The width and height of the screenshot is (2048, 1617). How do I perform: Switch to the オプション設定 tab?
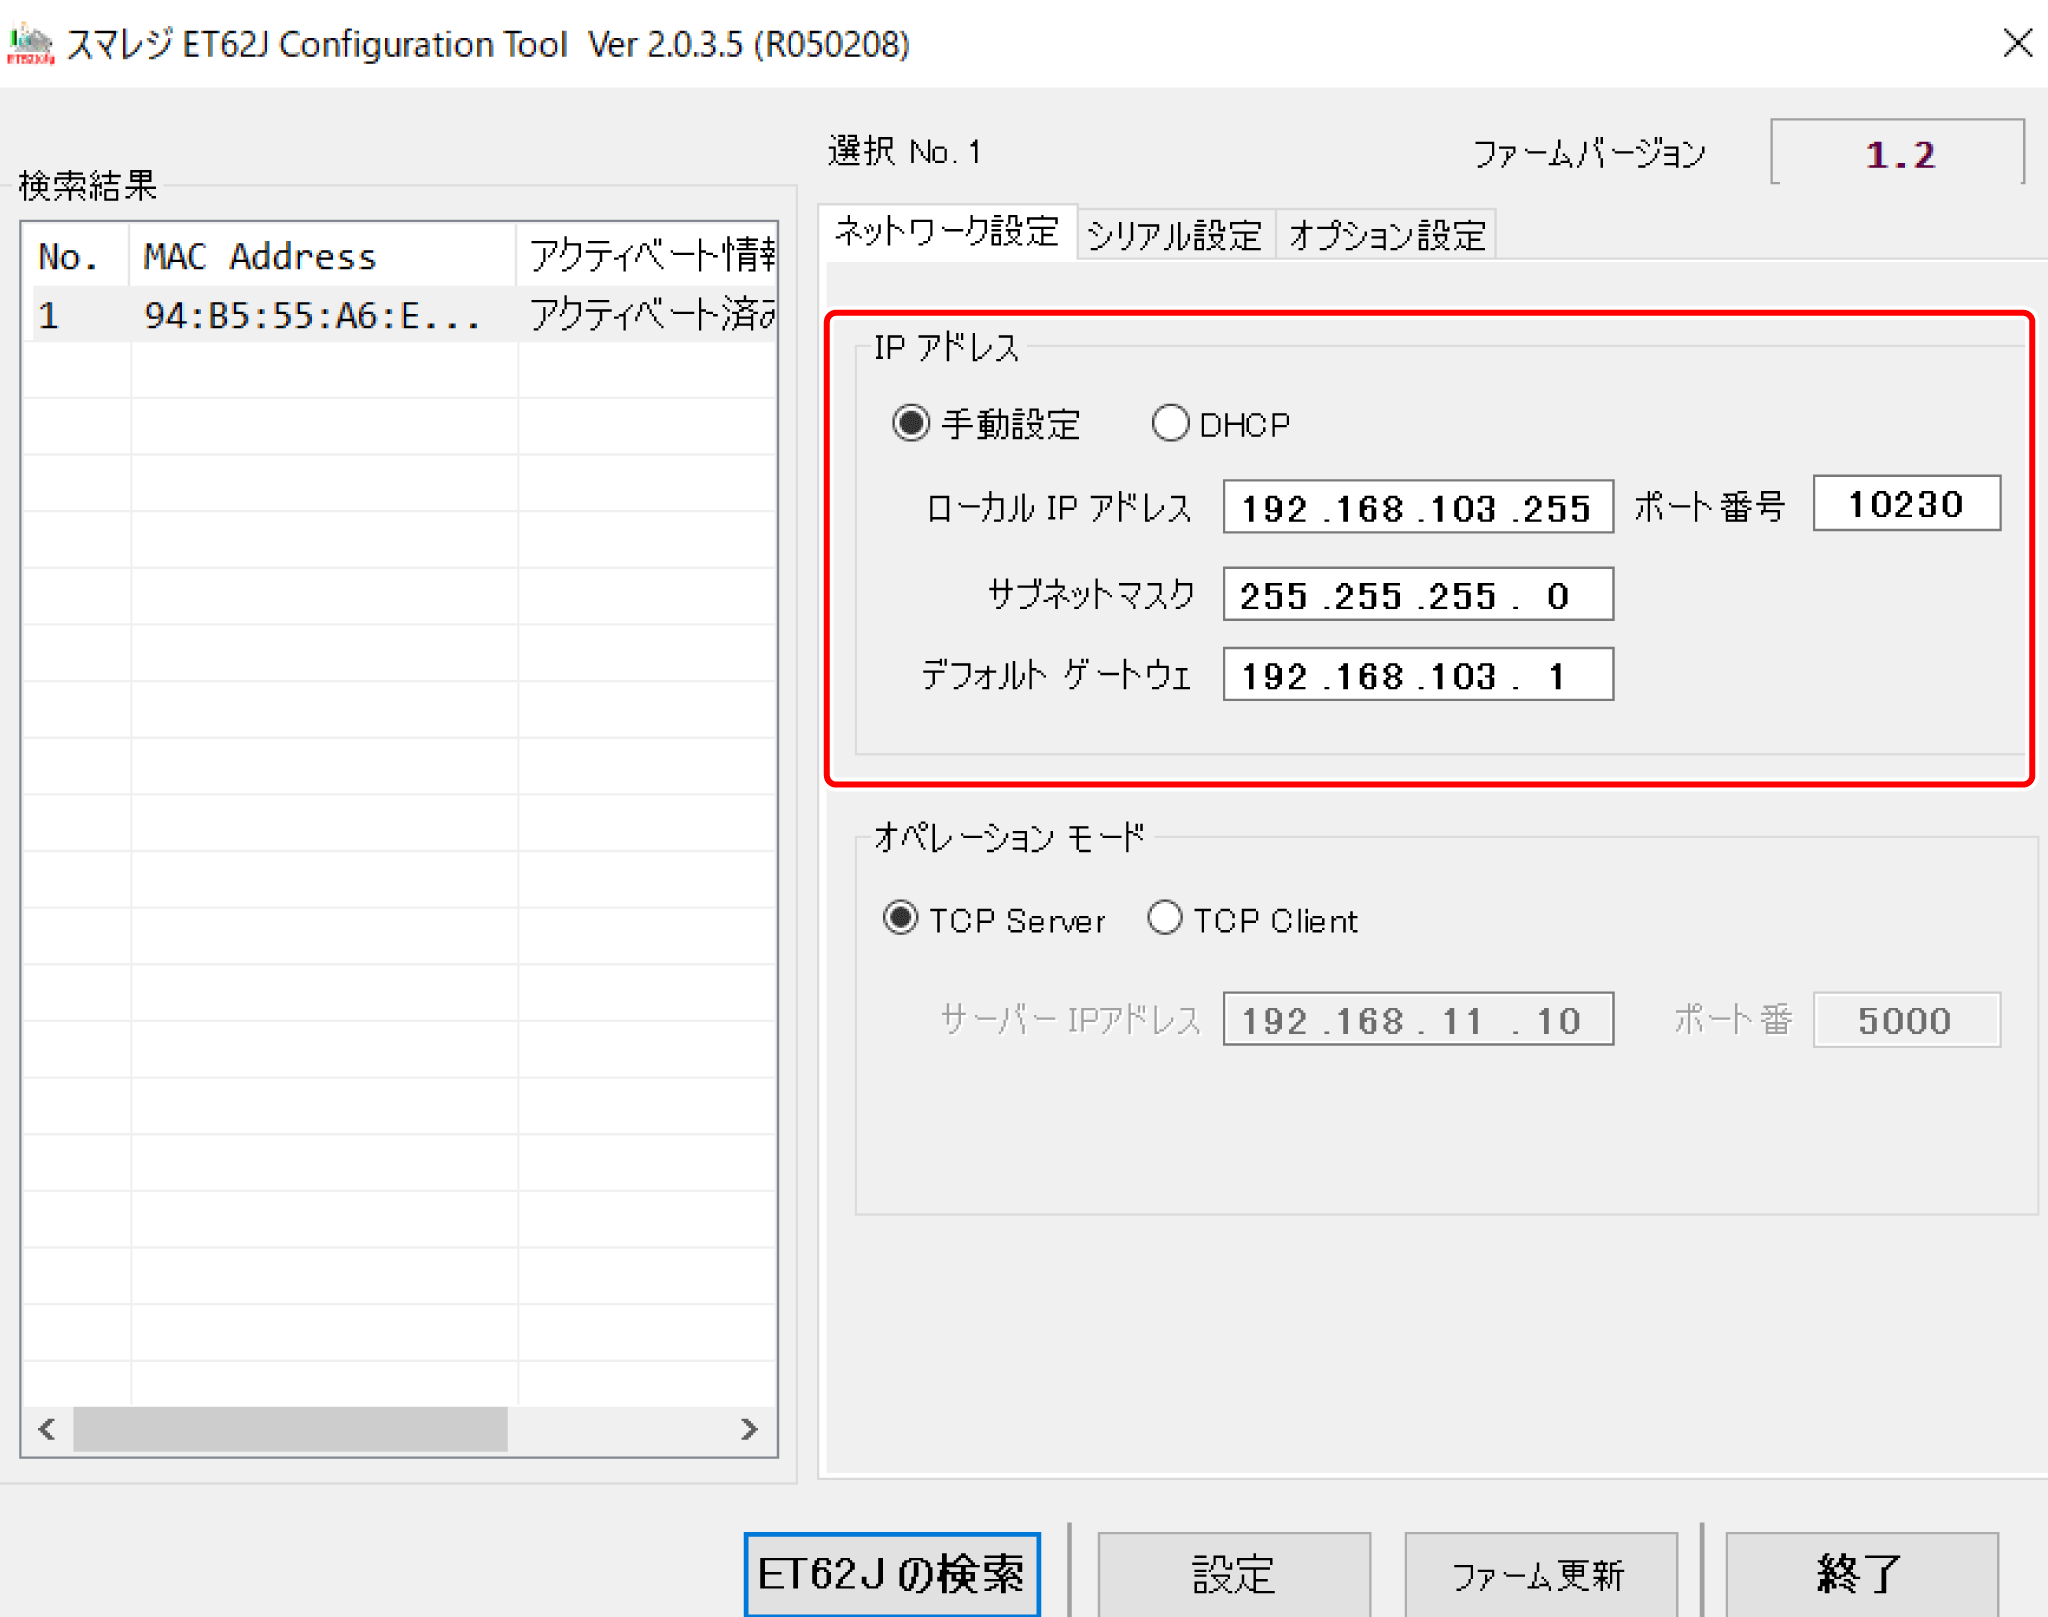[1387, 235]
